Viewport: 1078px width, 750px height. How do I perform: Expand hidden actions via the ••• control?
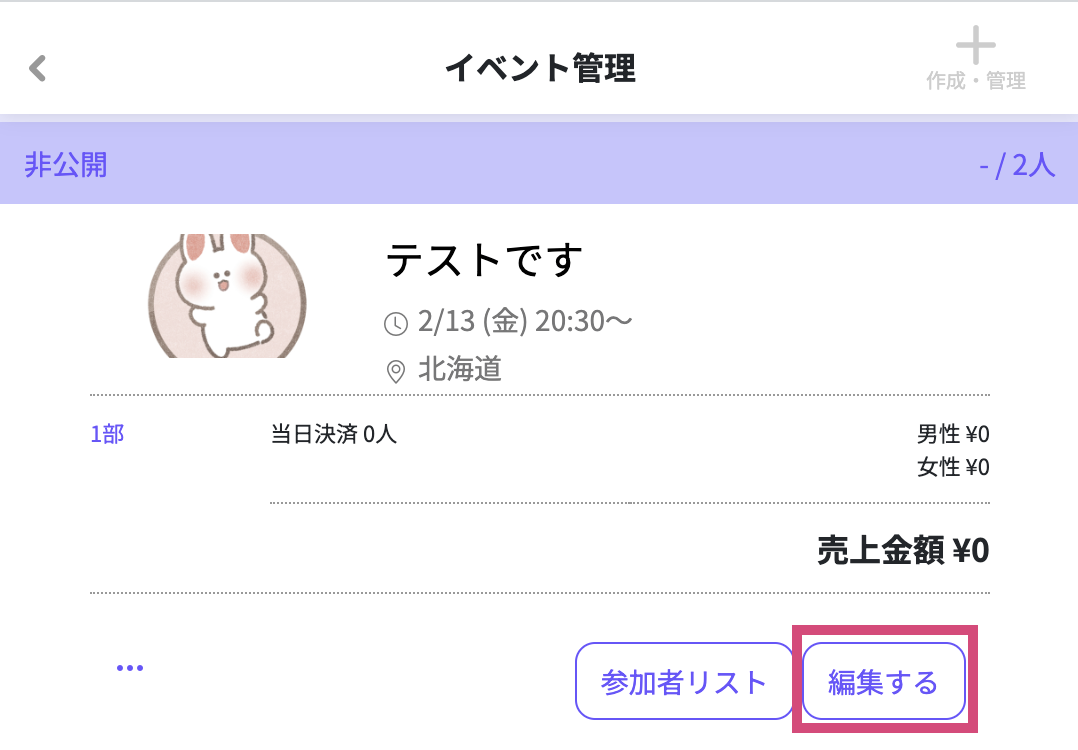[130, 666]
